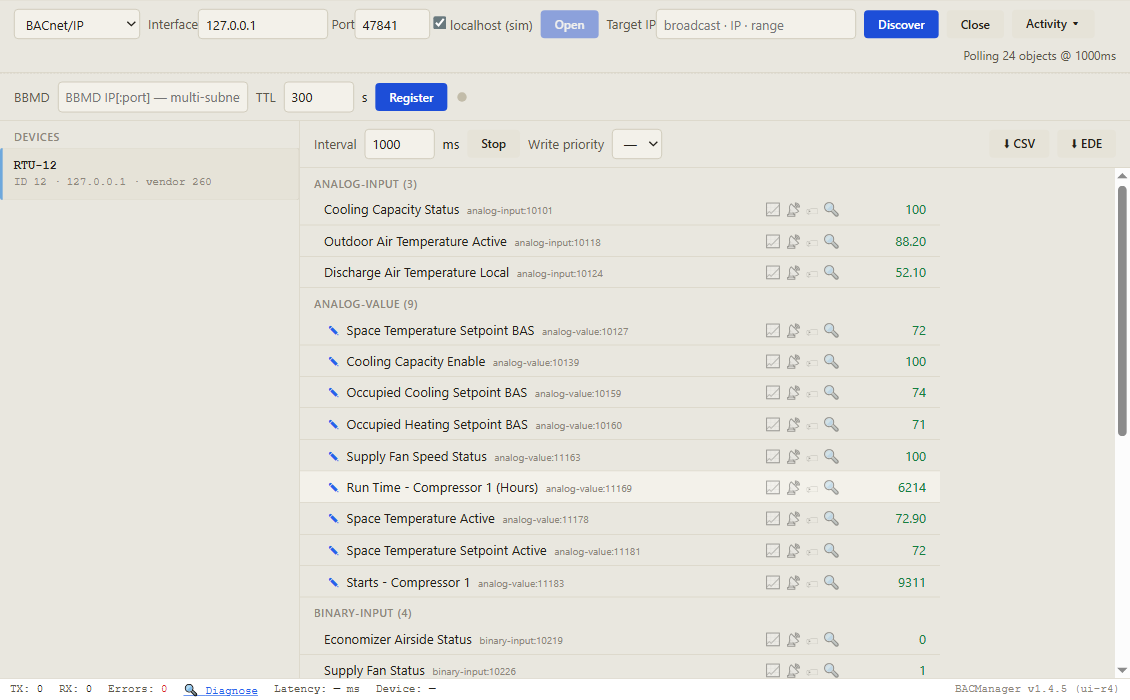
Task: Open the Write priority dropdown
Action: 637,144
